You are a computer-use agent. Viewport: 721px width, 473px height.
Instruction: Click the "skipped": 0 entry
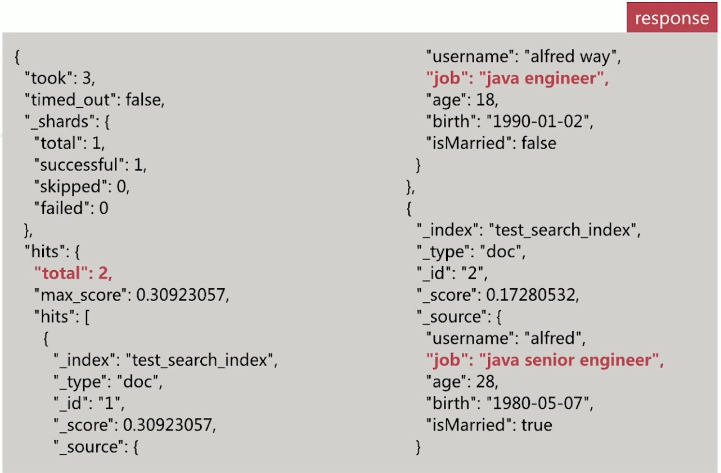coord(82,187)
